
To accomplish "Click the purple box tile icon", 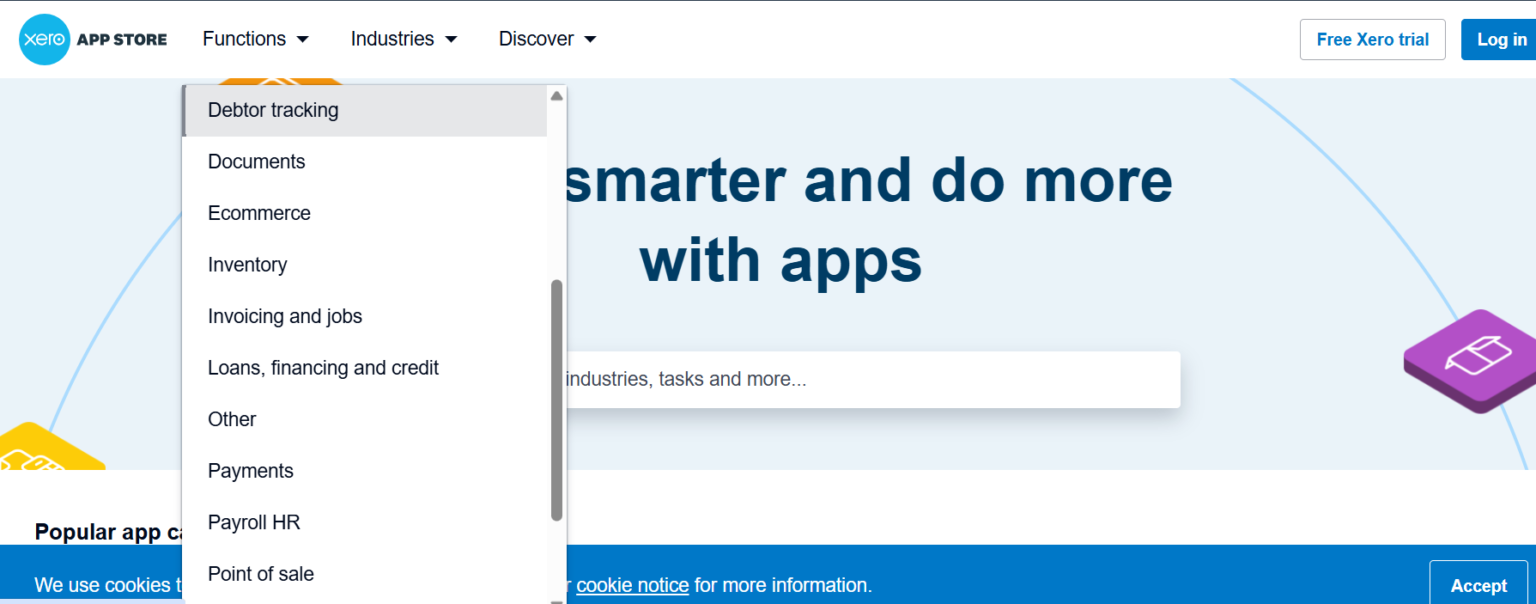I will coord(1474,359).
